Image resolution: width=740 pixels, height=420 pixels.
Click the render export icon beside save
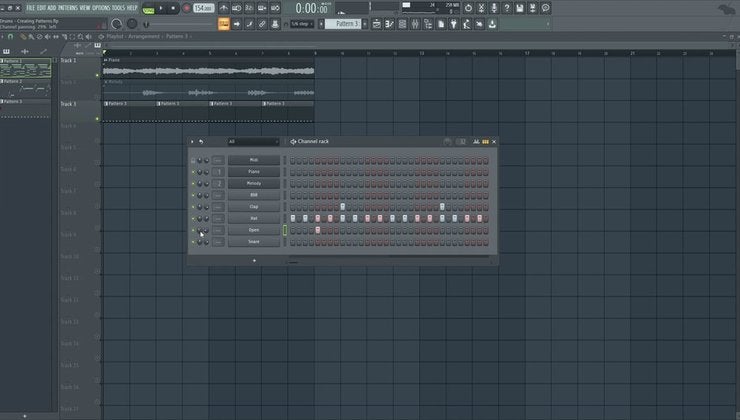532,8
